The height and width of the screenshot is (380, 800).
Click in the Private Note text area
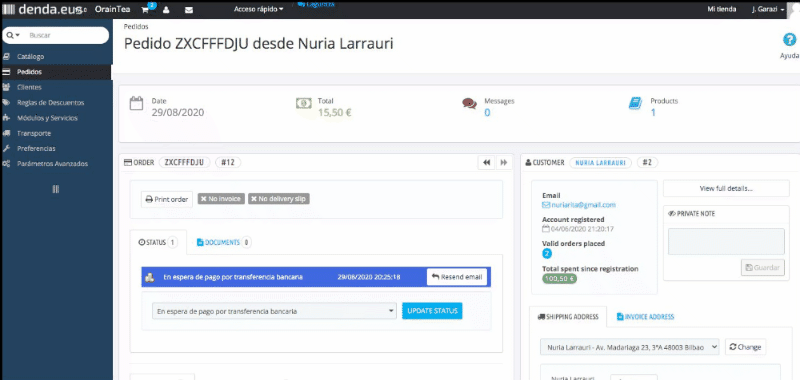726,241
